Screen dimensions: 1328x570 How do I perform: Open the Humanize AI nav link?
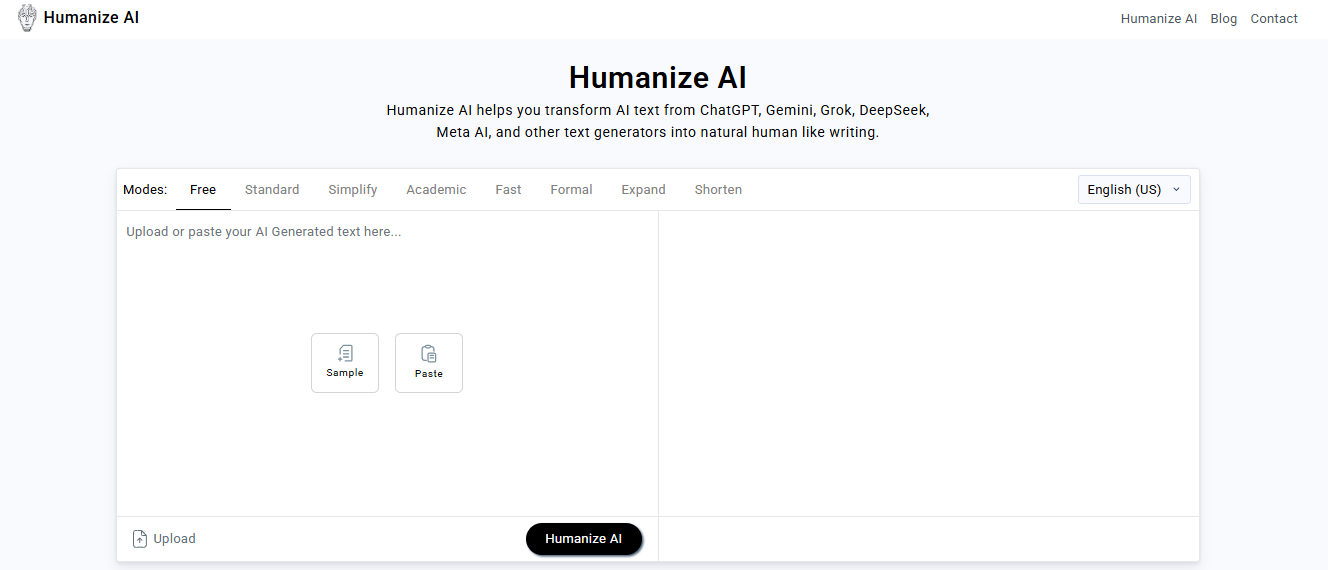[x=1158, y=18]
